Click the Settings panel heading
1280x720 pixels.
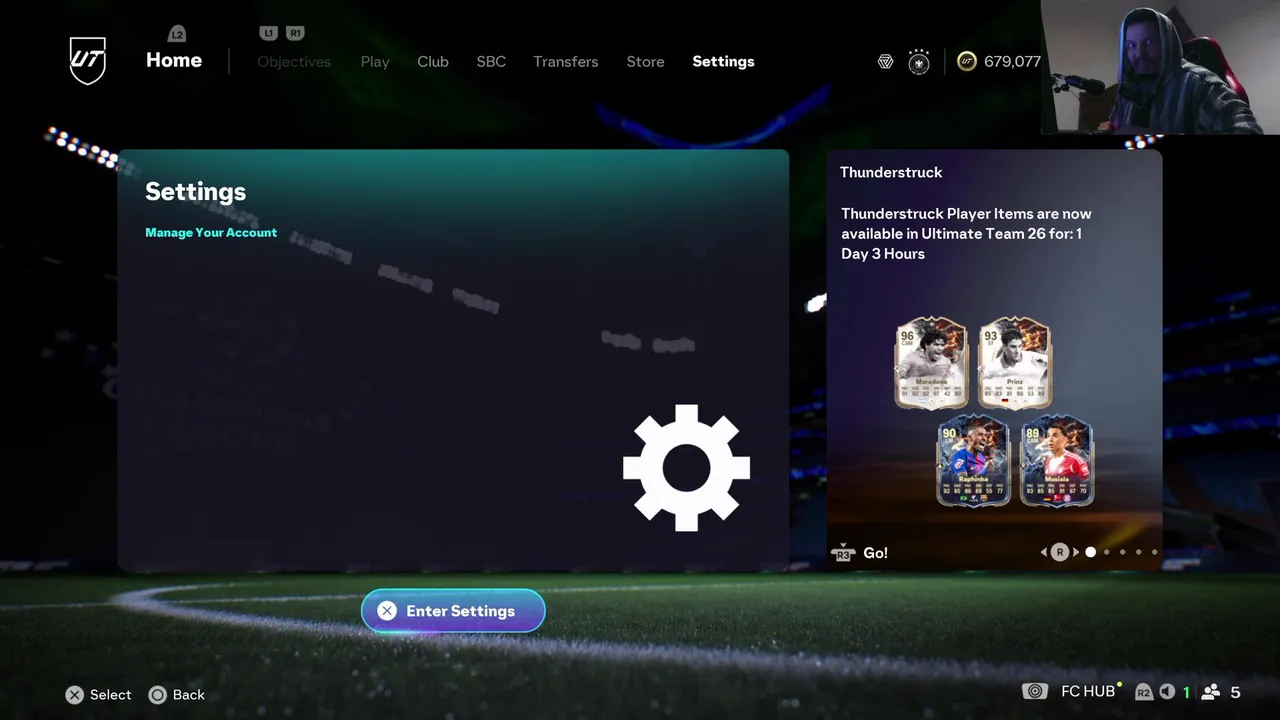(195, 192)
